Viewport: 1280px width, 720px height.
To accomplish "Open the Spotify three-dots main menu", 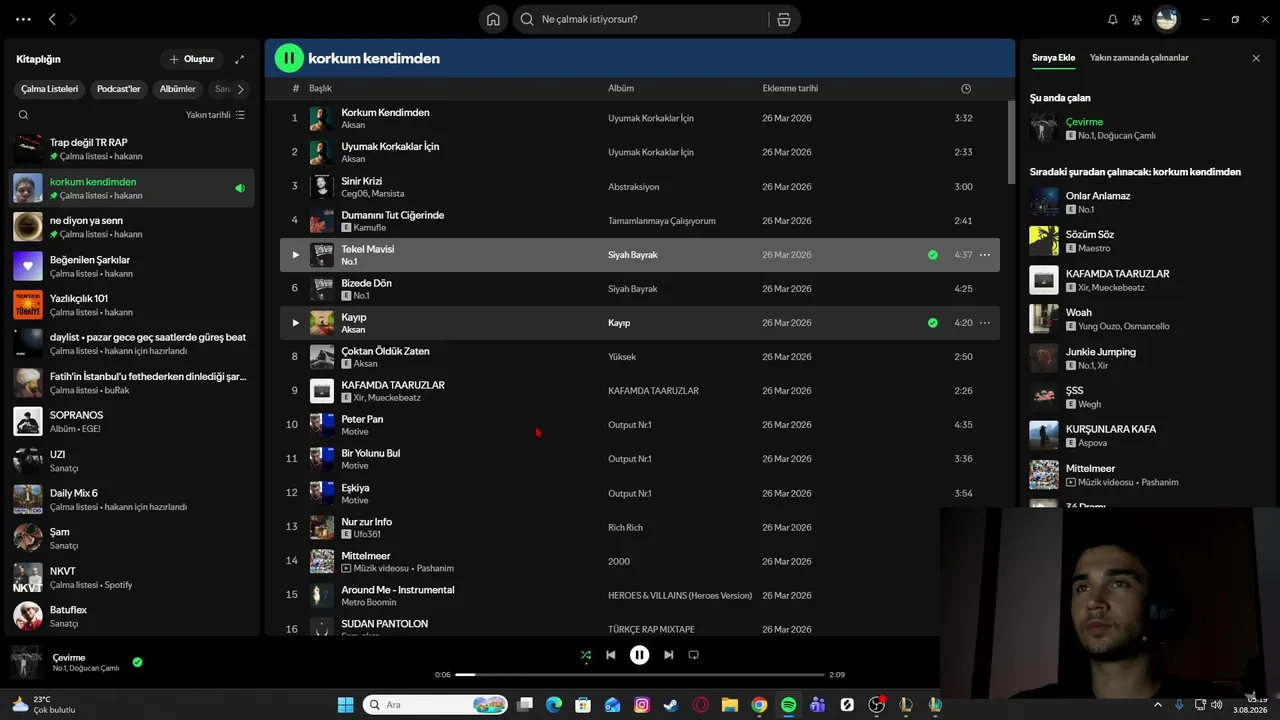I will tap(23, 19).
